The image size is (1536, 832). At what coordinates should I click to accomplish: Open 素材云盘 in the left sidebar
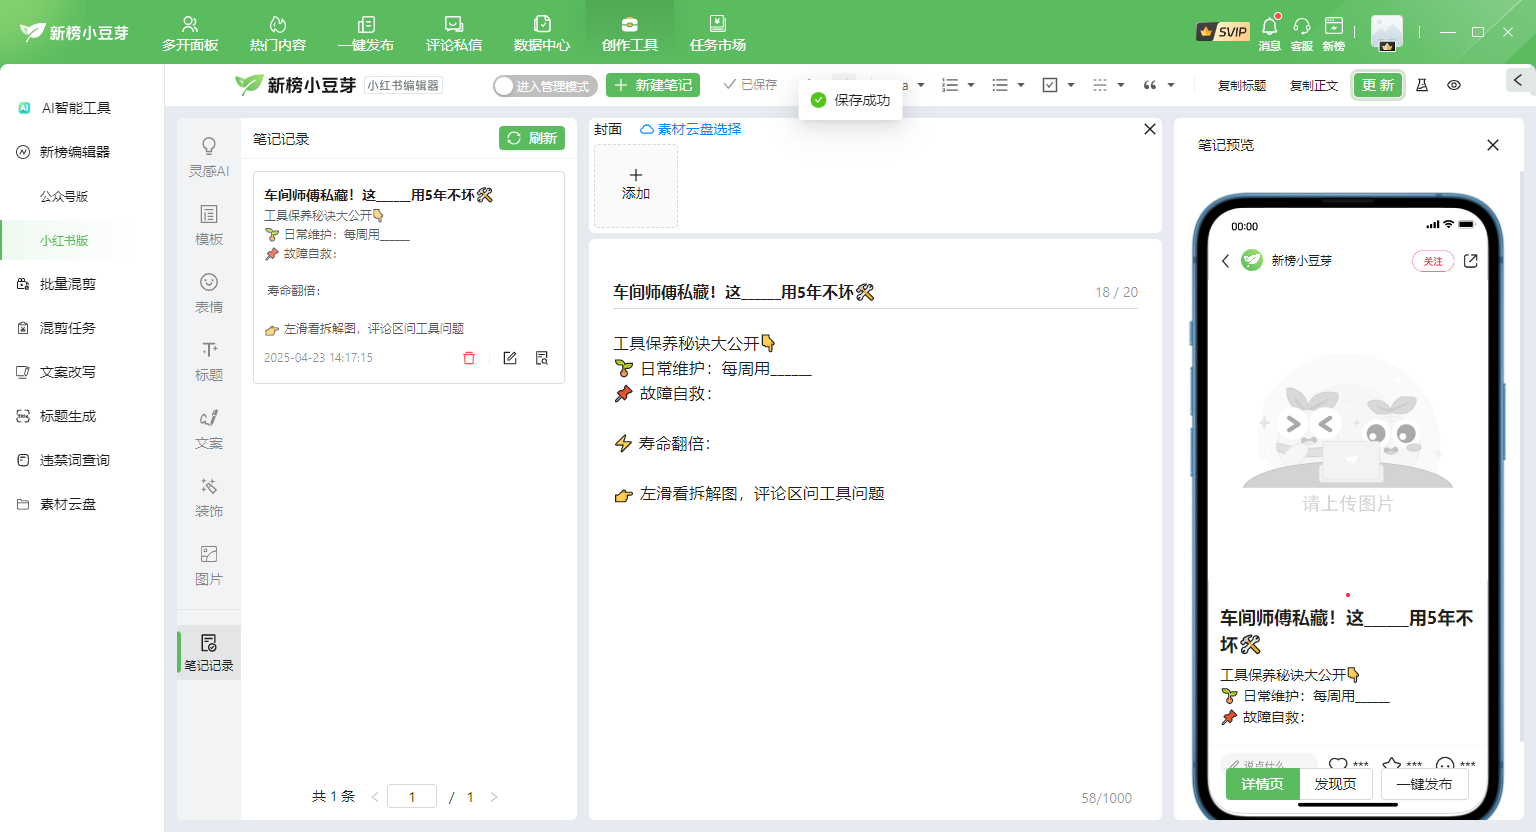(68, 504)
